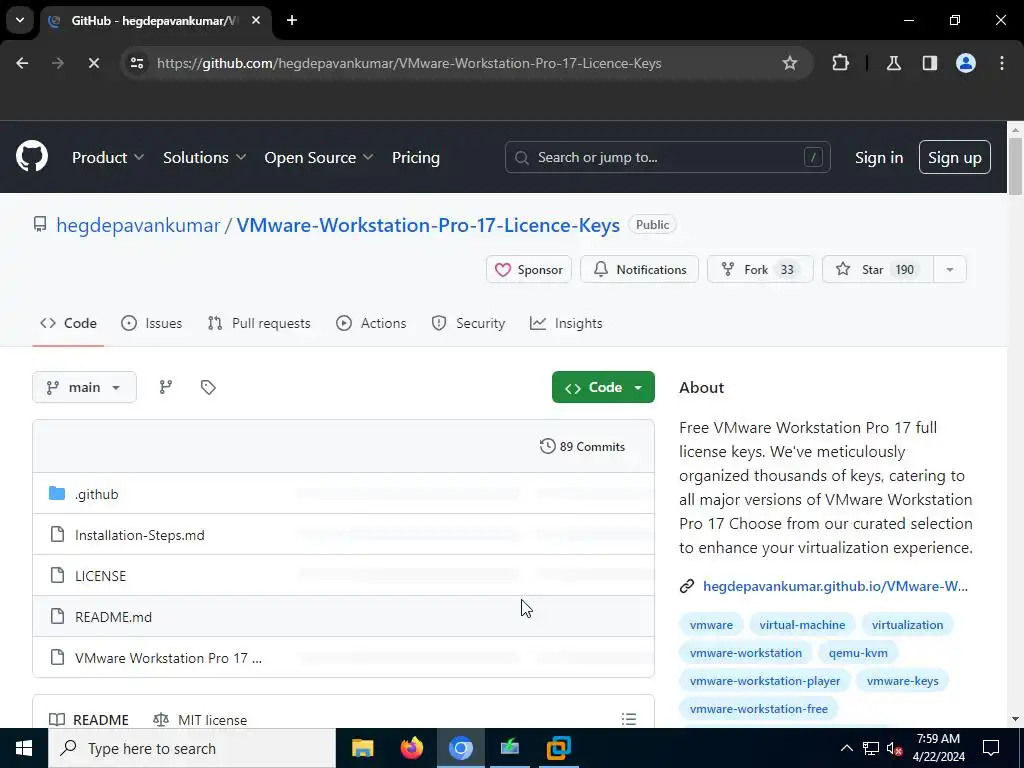Open the main branch selector
This screenshot has width=1024, height=768.
pos(84,387)
